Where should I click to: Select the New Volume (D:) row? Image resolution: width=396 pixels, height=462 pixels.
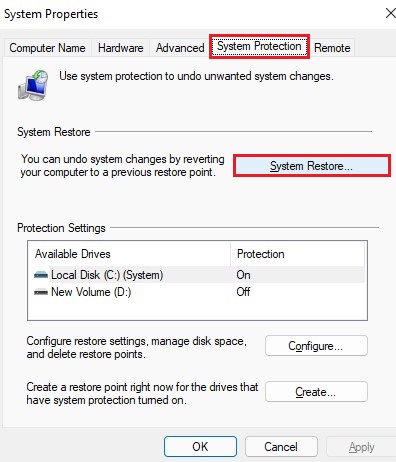click(197, 292)
